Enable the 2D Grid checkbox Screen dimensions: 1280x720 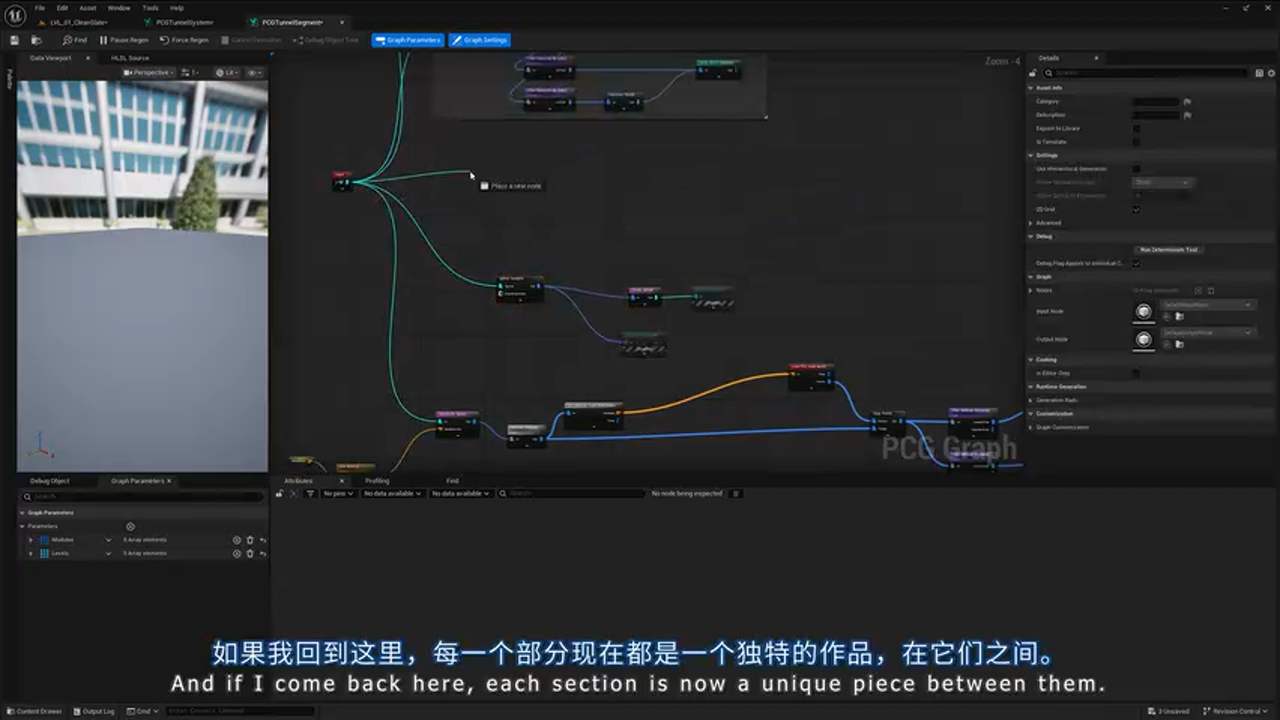[x=1135, y=209]
